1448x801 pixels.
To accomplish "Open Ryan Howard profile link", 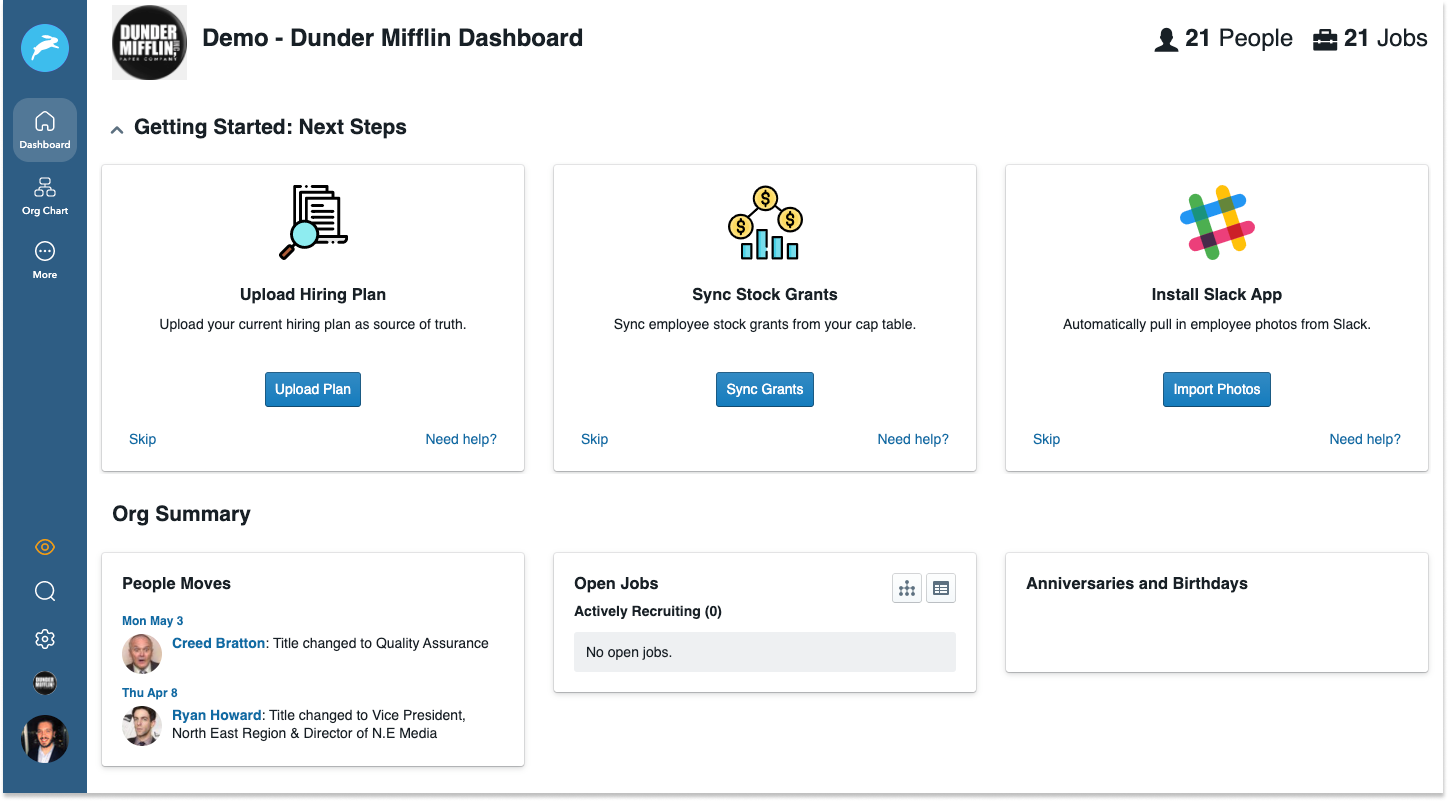I will (x=217, y=715).
